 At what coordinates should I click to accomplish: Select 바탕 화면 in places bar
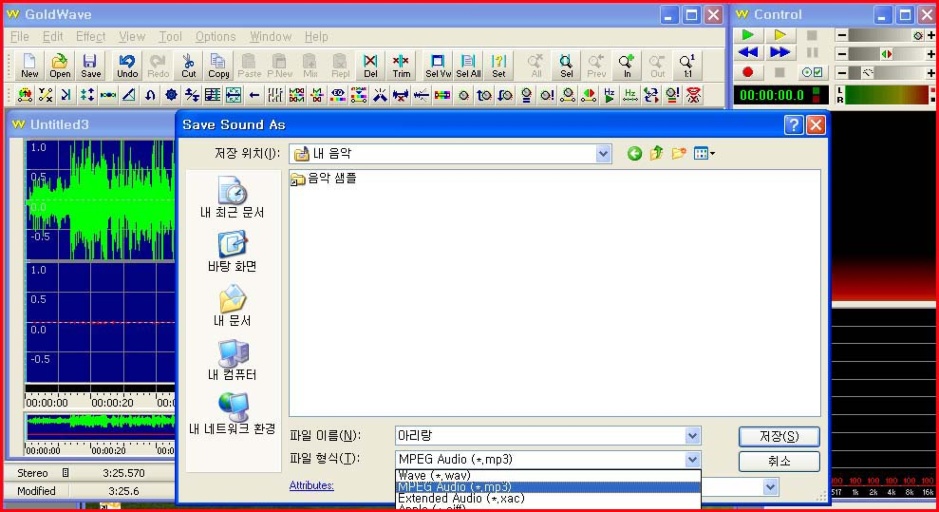click(x=232, y=252)
